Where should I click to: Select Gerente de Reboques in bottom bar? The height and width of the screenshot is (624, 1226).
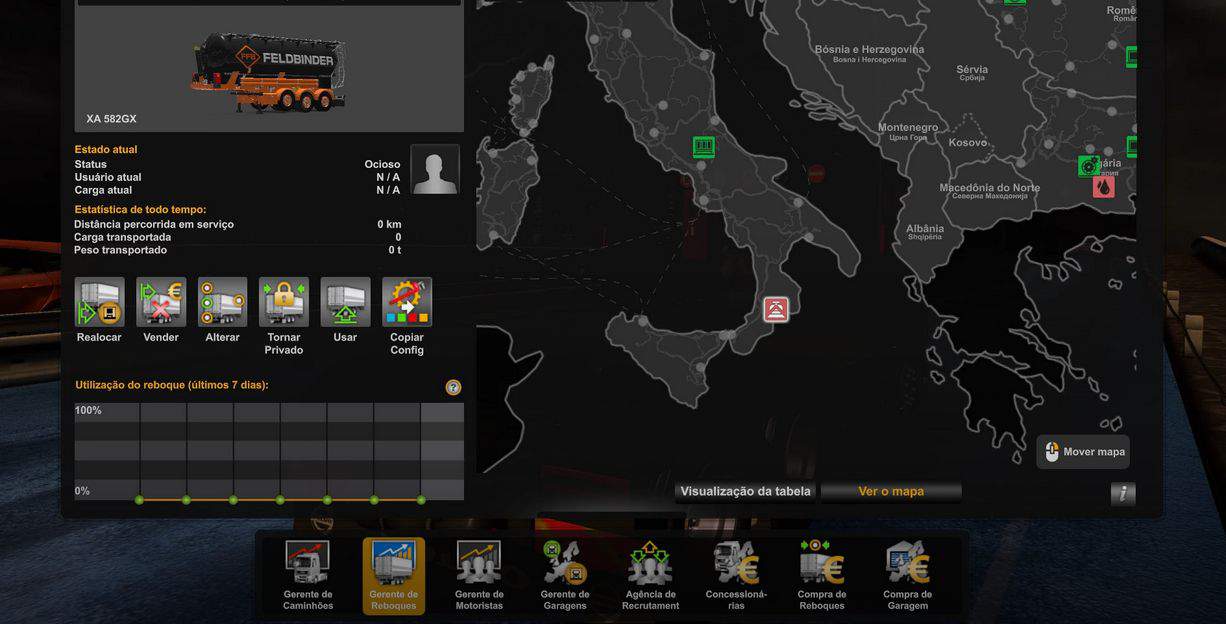click(394, 575)
